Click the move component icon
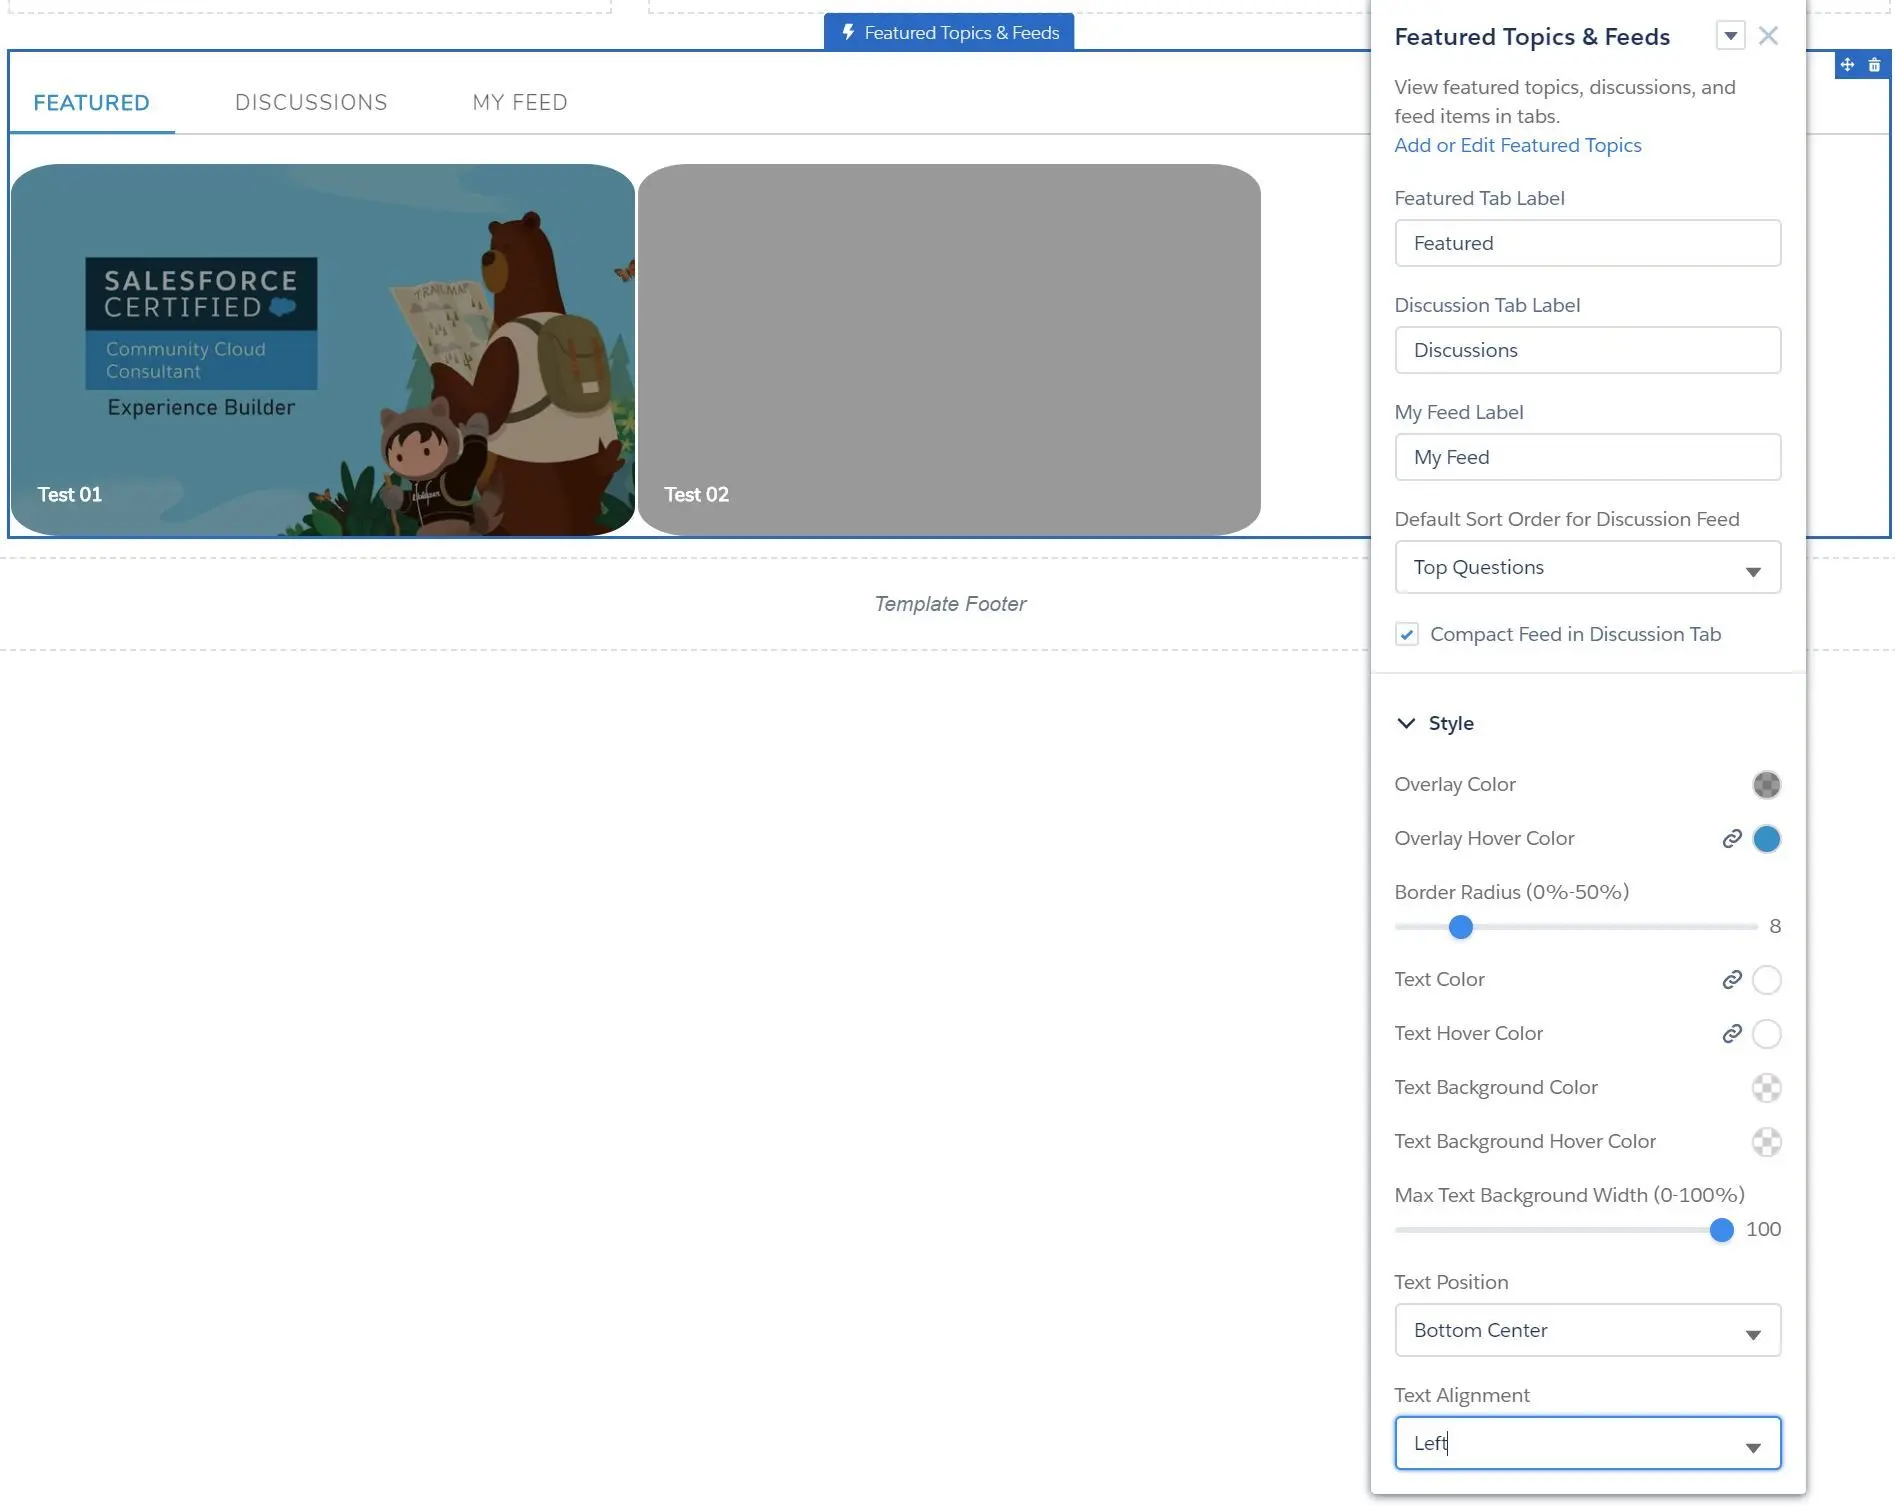 point(1847,65)
